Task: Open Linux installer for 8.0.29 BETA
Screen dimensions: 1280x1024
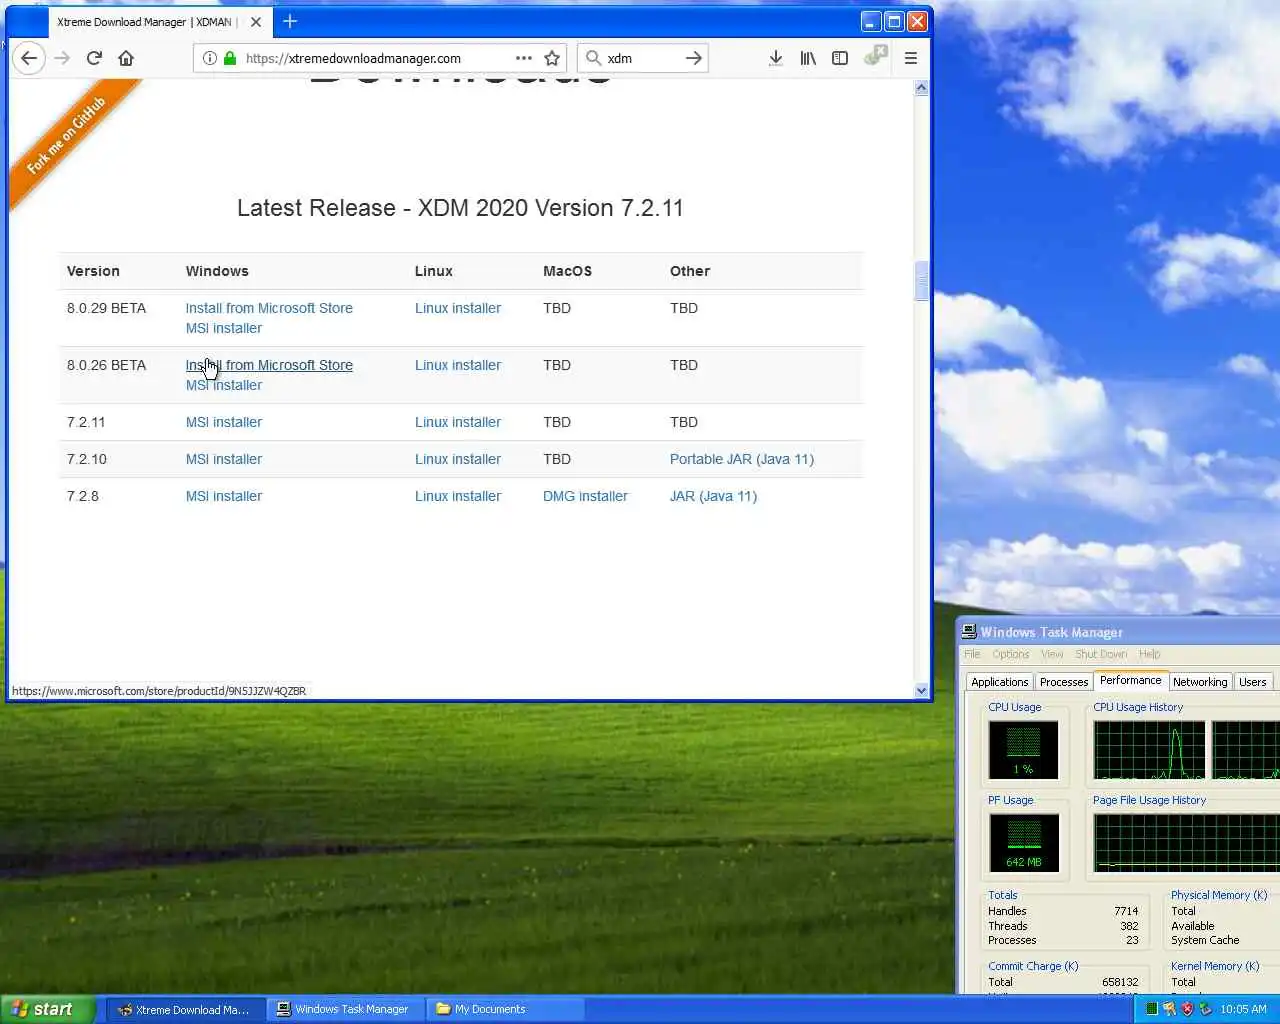Action: pos(458,308)
